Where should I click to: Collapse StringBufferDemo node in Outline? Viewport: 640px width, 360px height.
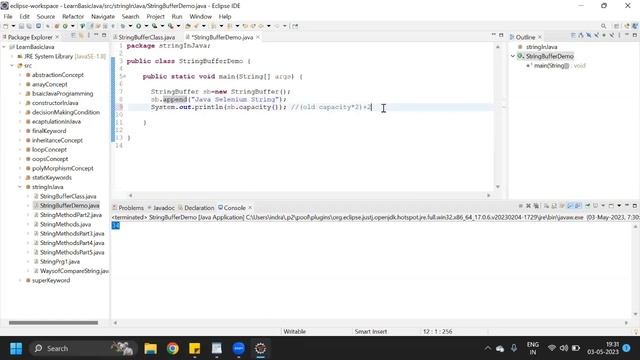513,56
